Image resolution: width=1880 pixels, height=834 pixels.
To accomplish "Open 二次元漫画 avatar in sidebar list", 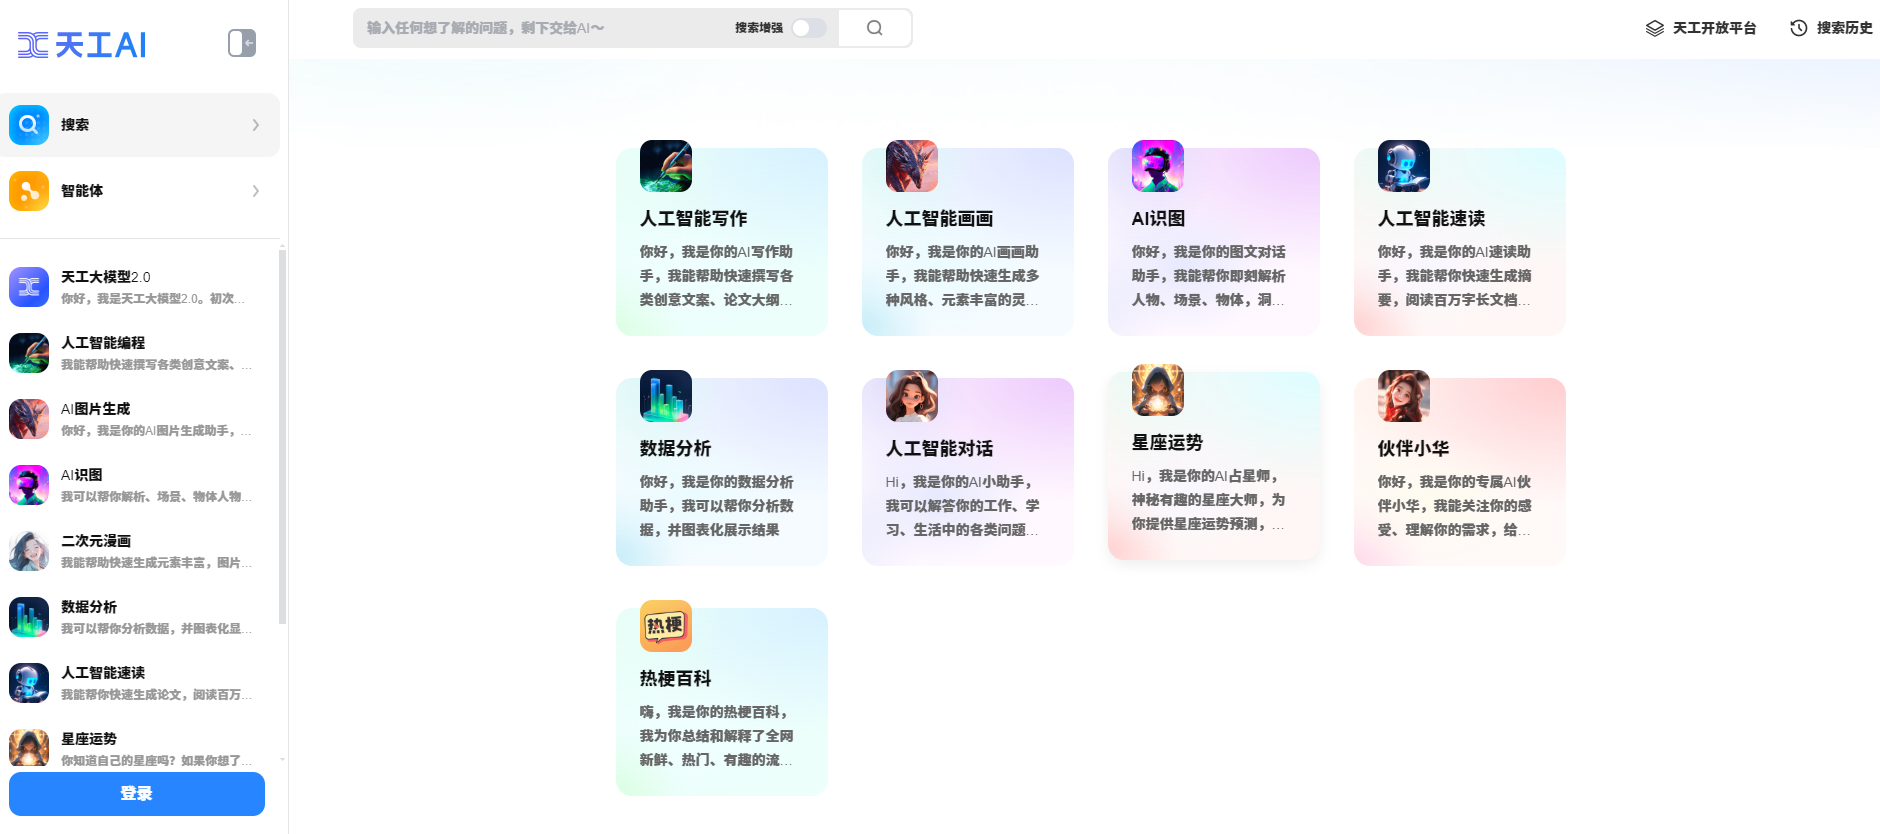I will (x=29, y=551).
